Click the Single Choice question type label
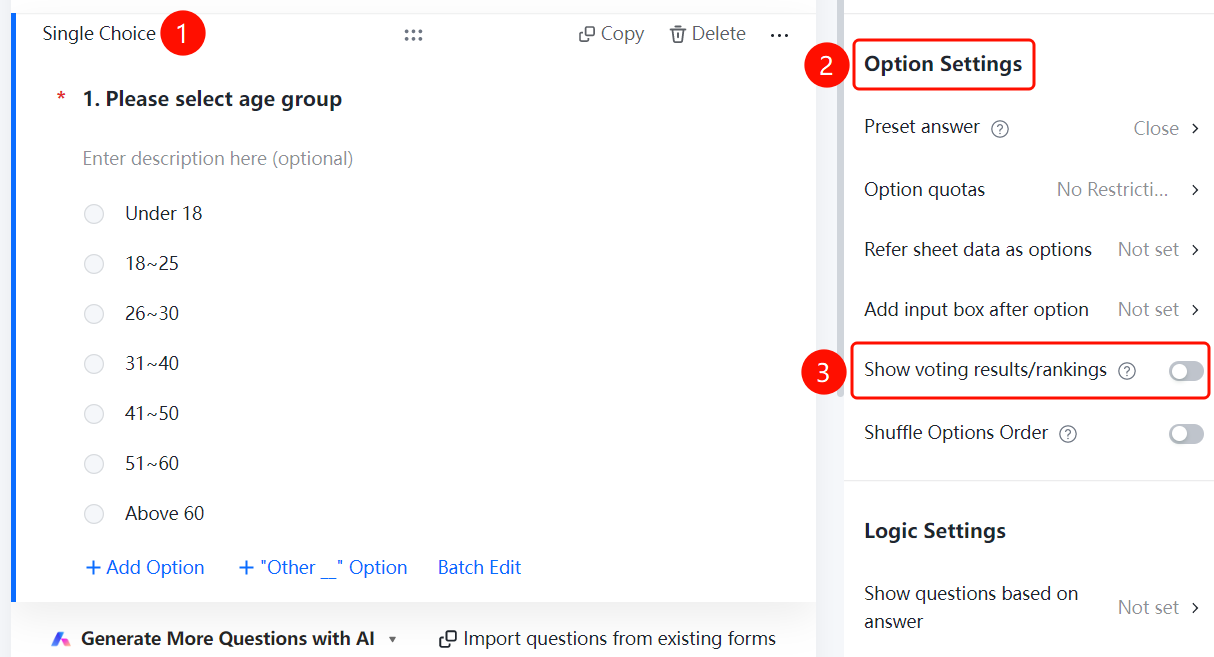Image resolution: width=1214 pixels, height=657 pixels. pos(99,34)
